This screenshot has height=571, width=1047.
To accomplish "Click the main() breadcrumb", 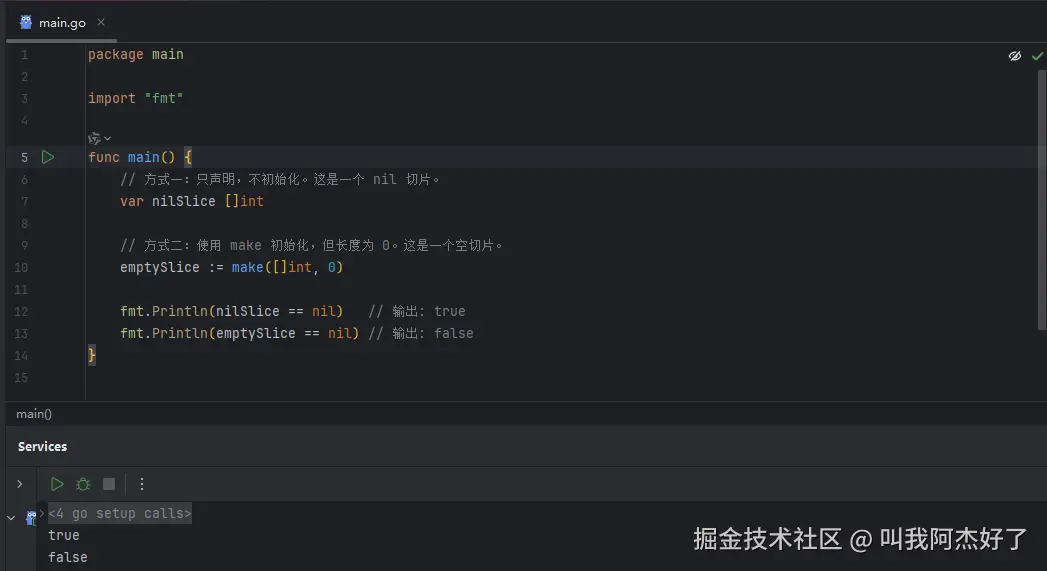I will coord(34,414).
